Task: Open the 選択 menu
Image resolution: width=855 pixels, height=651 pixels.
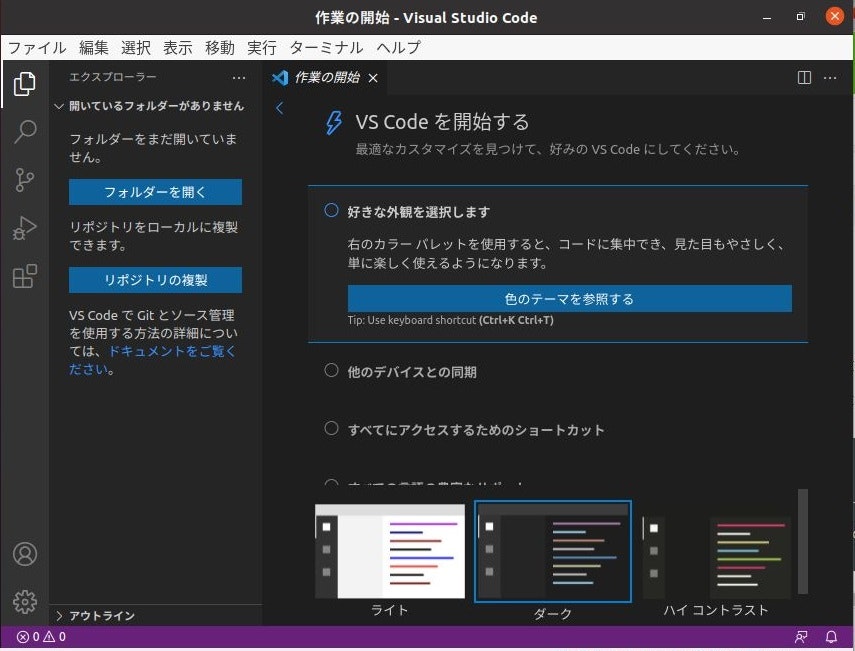Action: 136,47
